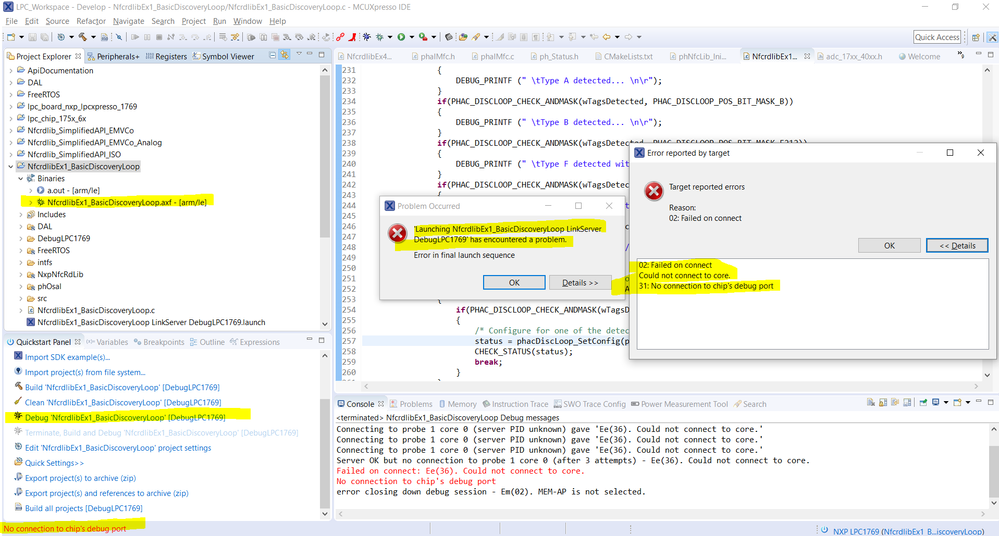Click the Clear Console icon
Screen dimensions: 999x536
(871, 402)
